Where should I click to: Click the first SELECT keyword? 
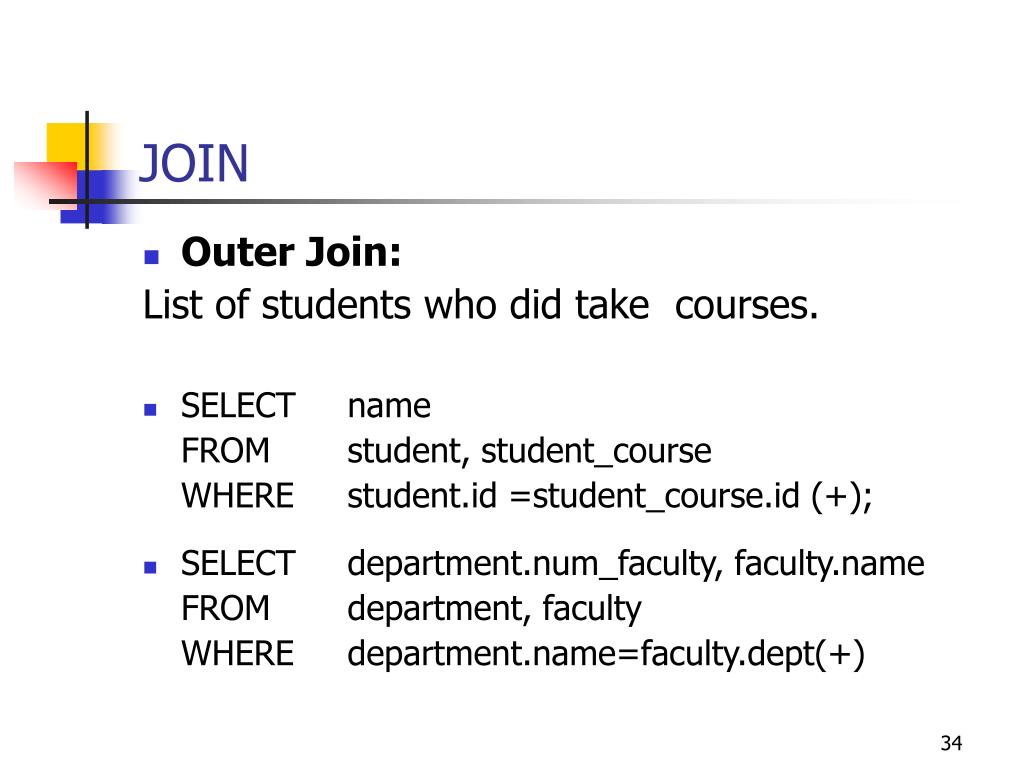(x=238, y=406)
